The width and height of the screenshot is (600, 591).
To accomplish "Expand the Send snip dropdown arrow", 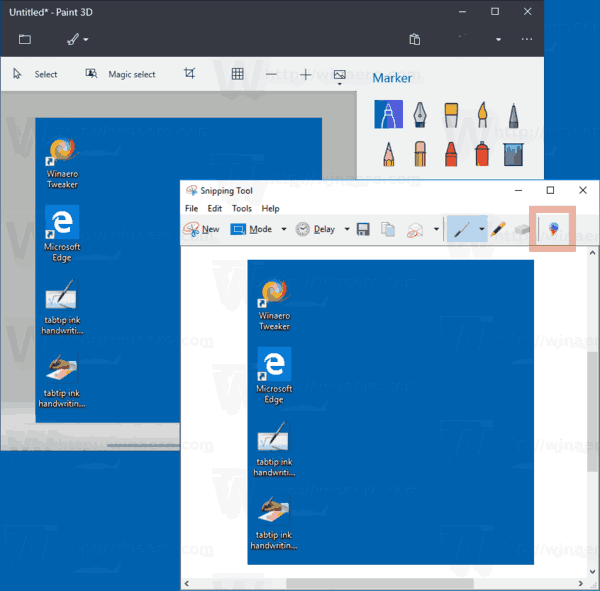I will (x=436, y=229).
